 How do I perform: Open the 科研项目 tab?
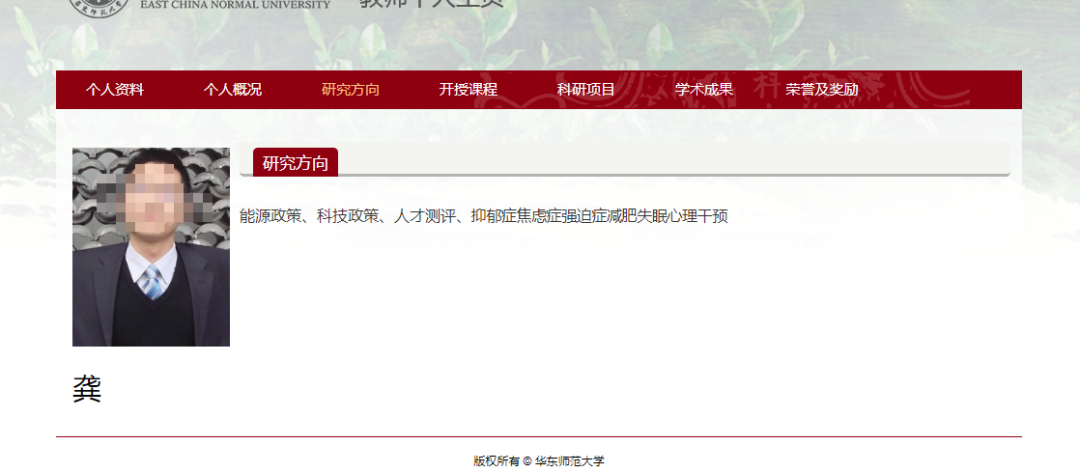tap(586, 90)
